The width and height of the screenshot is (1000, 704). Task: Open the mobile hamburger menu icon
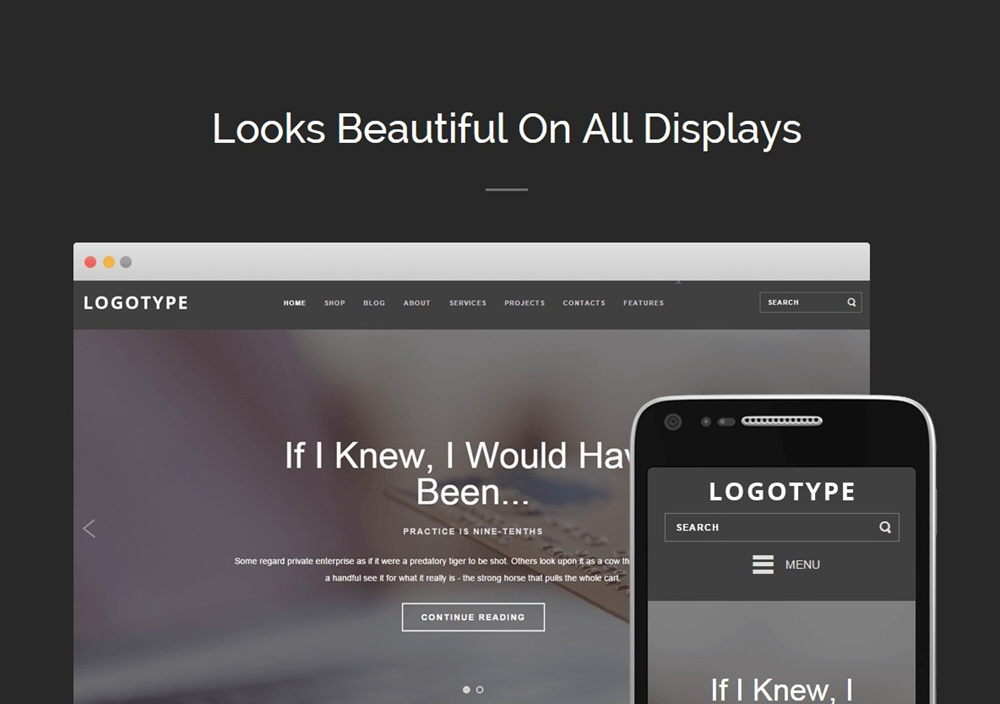click(x=763, y=564)
